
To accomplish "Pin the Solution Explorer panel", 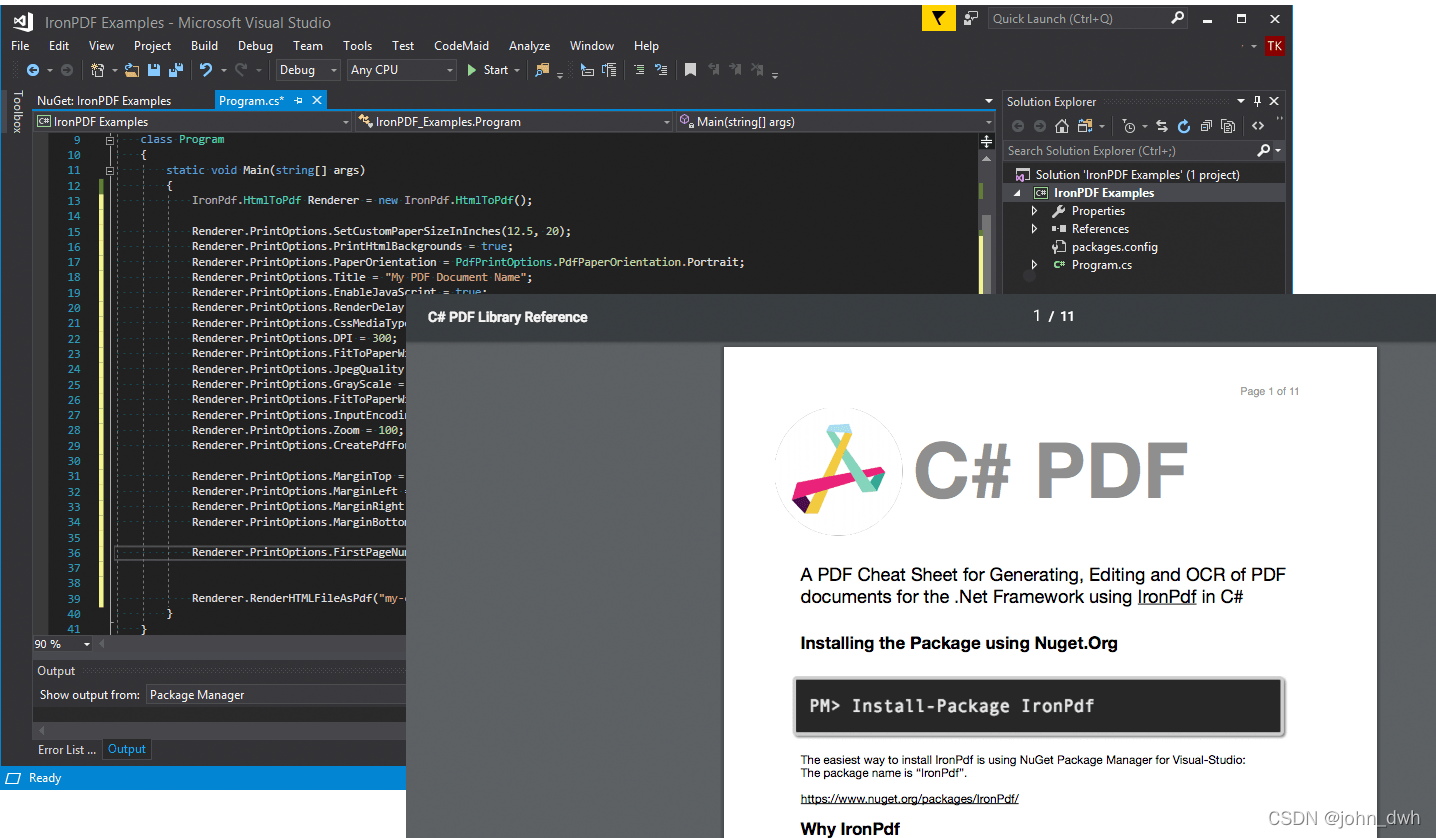I will (x=1257, y=100).
